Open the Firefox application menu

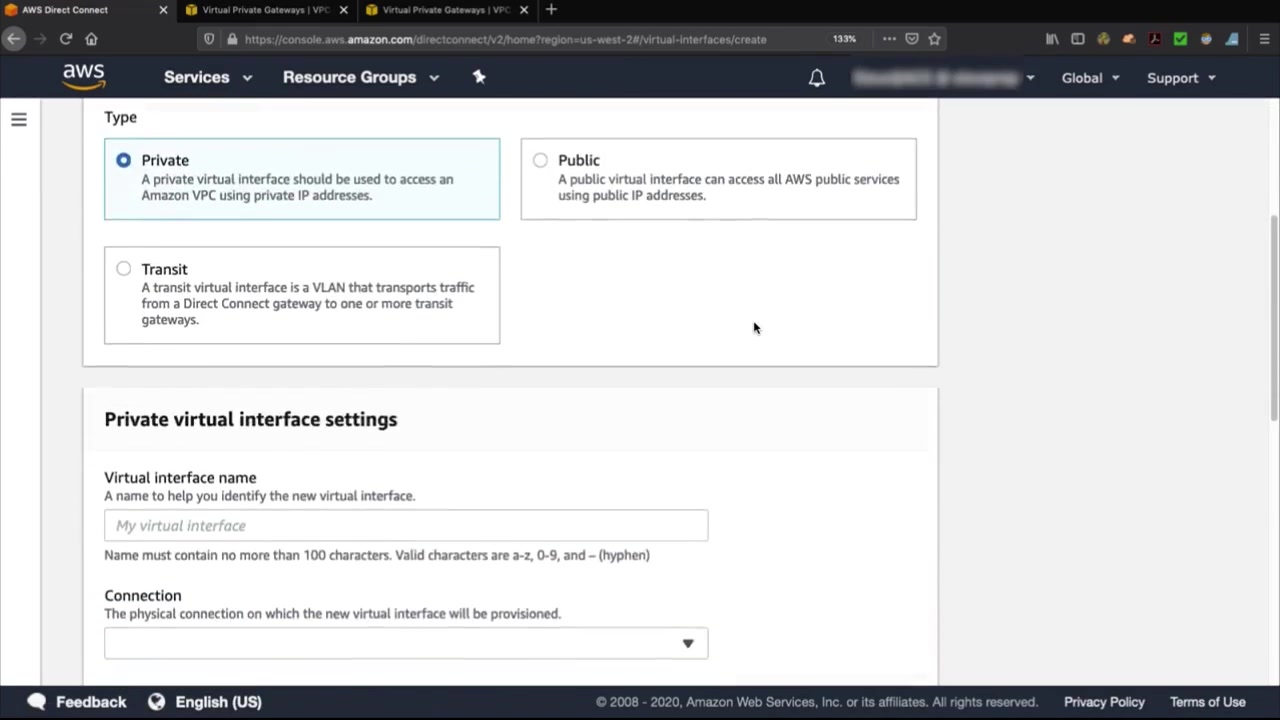[1264, 39]
